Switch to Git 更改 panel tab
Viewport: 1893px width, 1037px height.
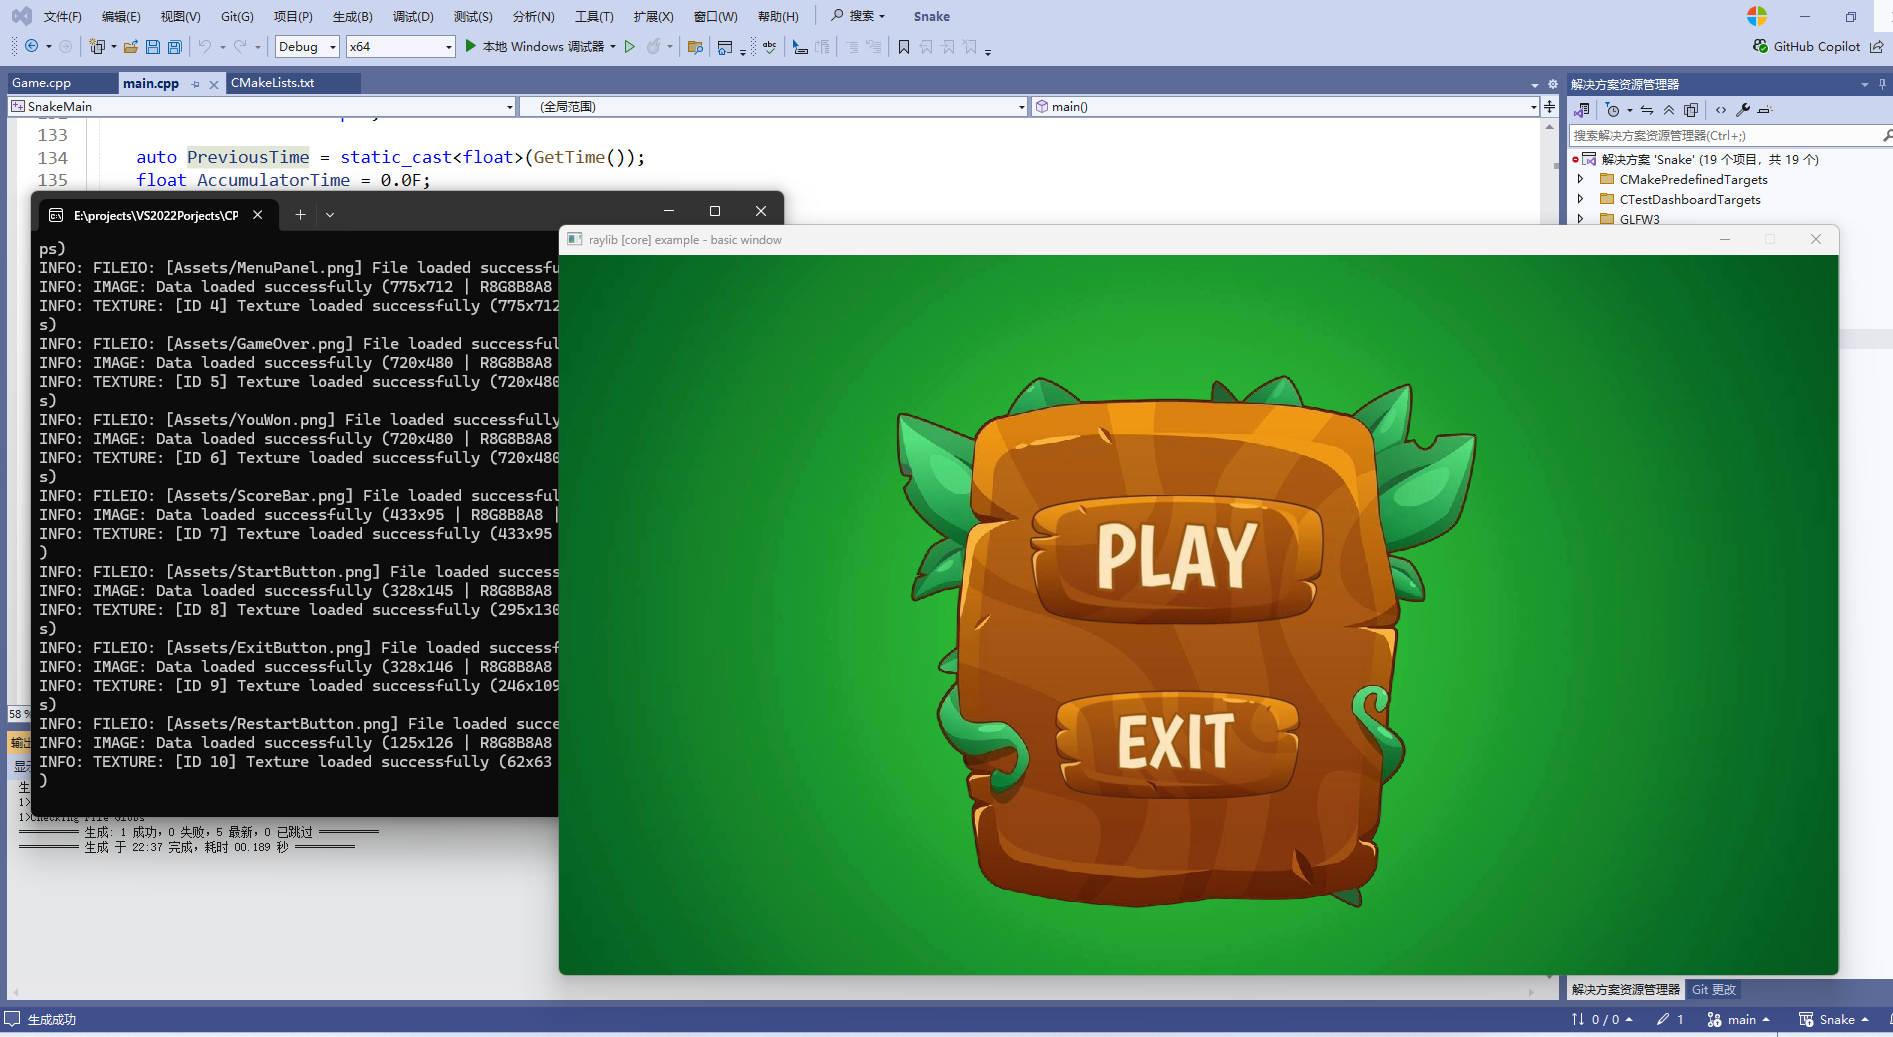[x=1713, y=989]
